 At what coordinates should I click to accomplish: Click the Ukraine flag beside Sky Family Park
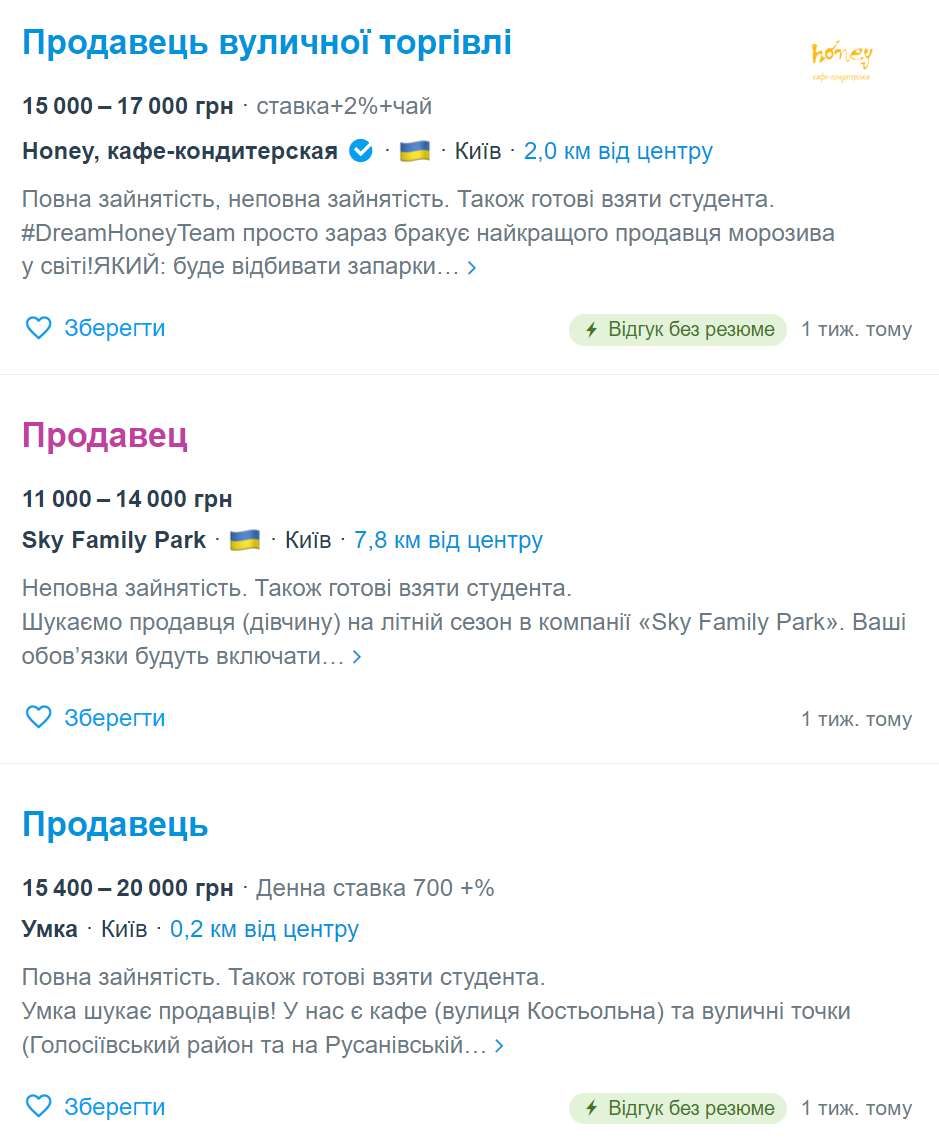243,539
